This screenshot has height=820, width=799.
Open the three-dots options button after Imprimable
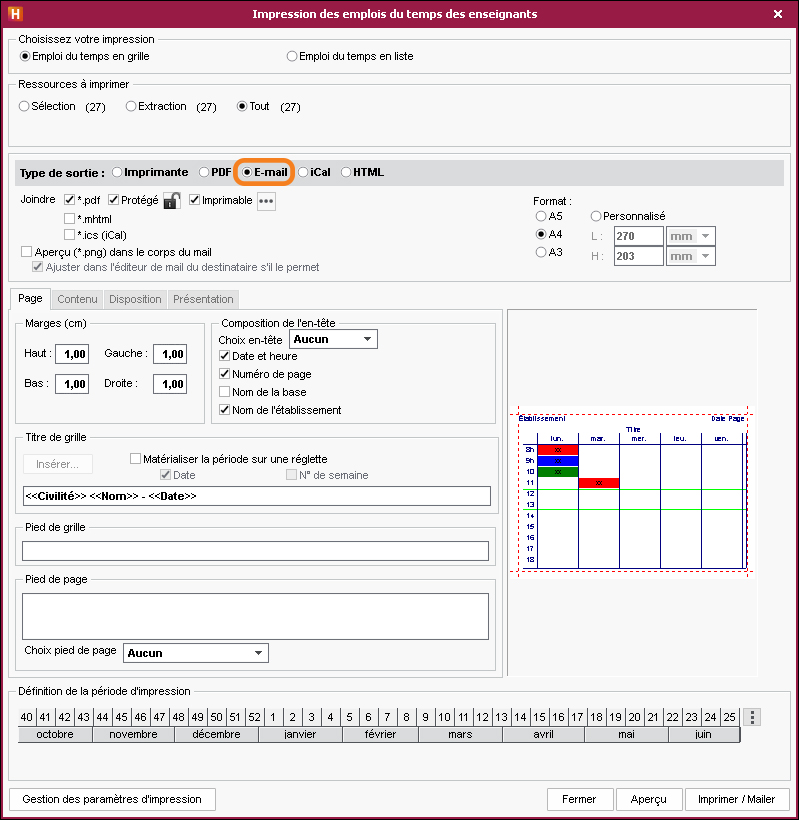266,201
